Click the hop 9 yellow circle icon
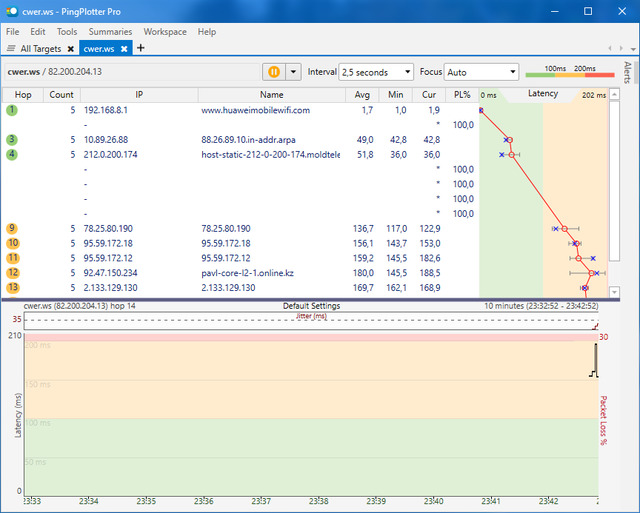 pyautogui.click(x=12, y=228)
